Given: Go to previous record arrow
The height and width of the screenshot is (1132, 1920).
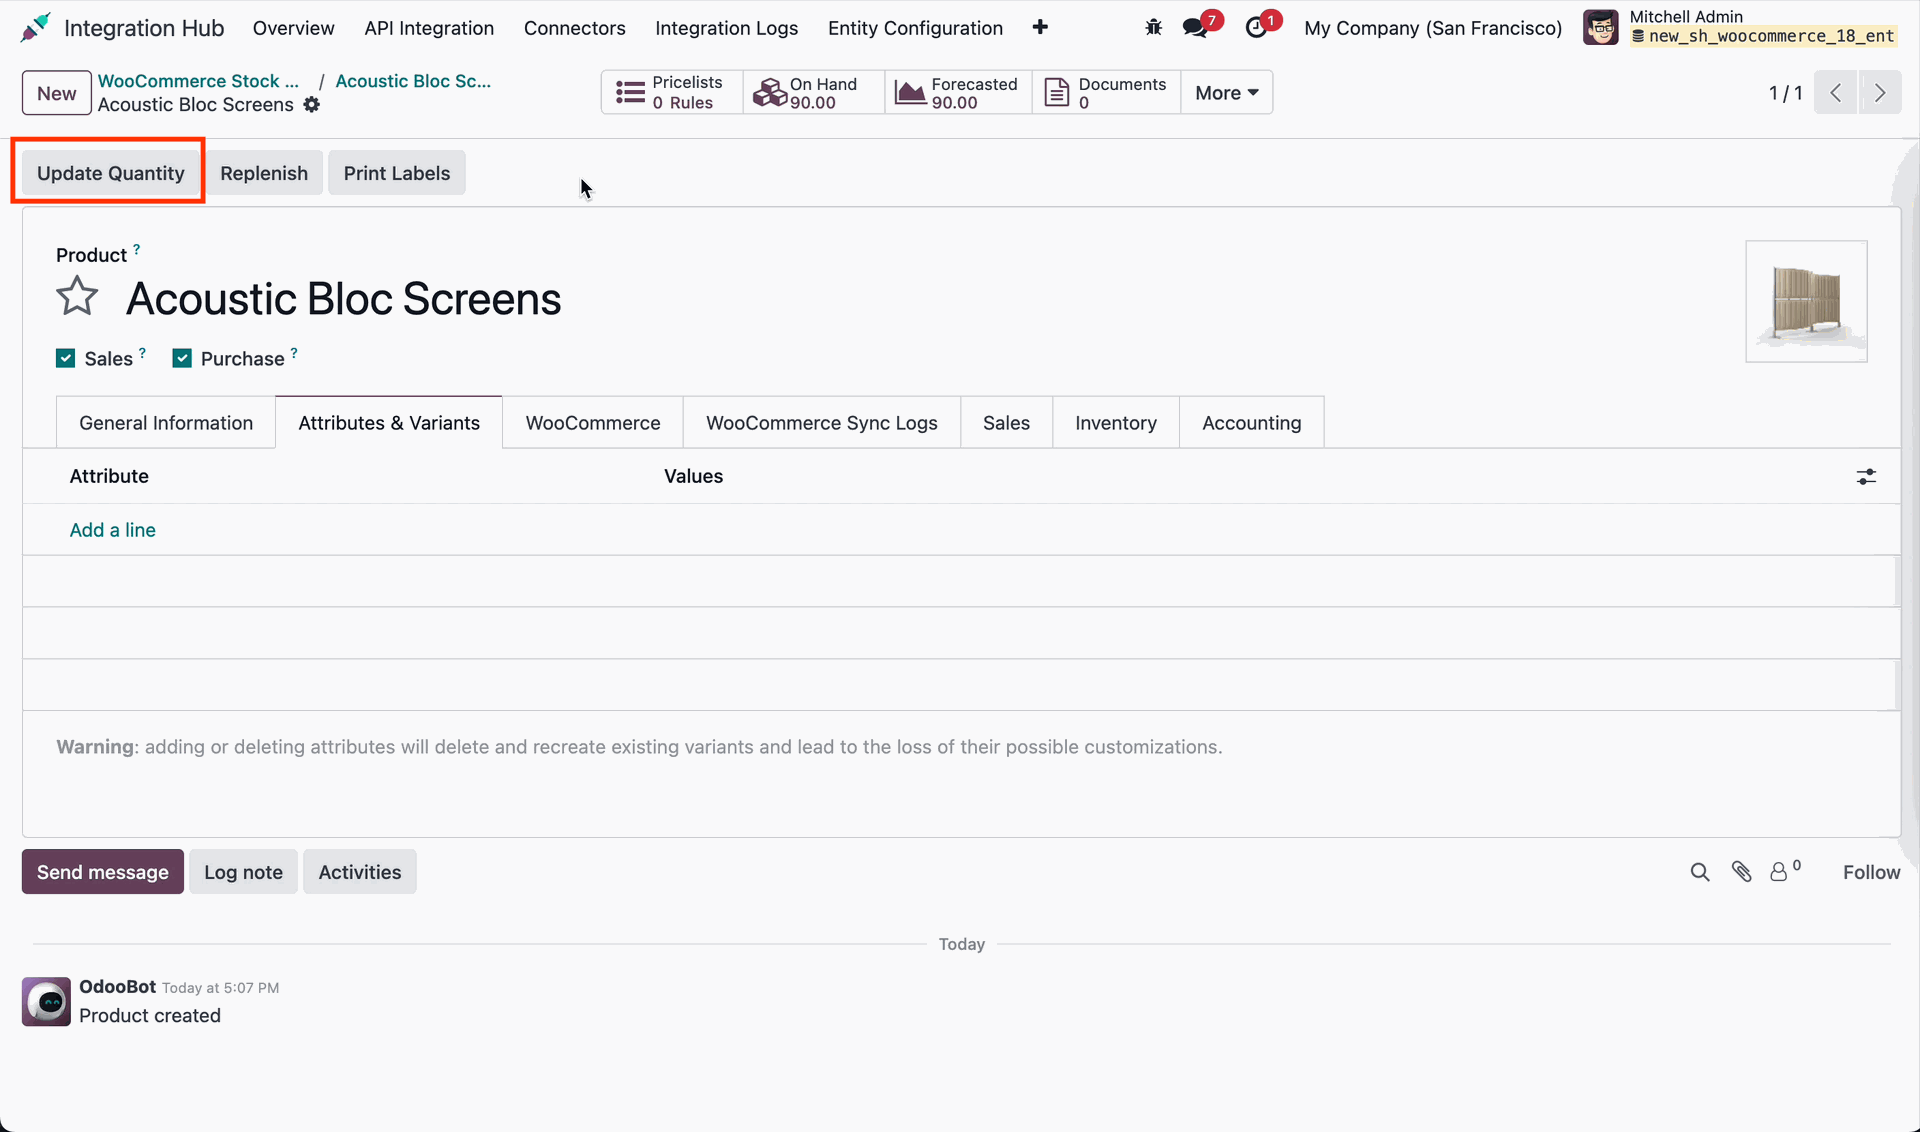Looking at the screenshot, I should (x=1836, y=93).
